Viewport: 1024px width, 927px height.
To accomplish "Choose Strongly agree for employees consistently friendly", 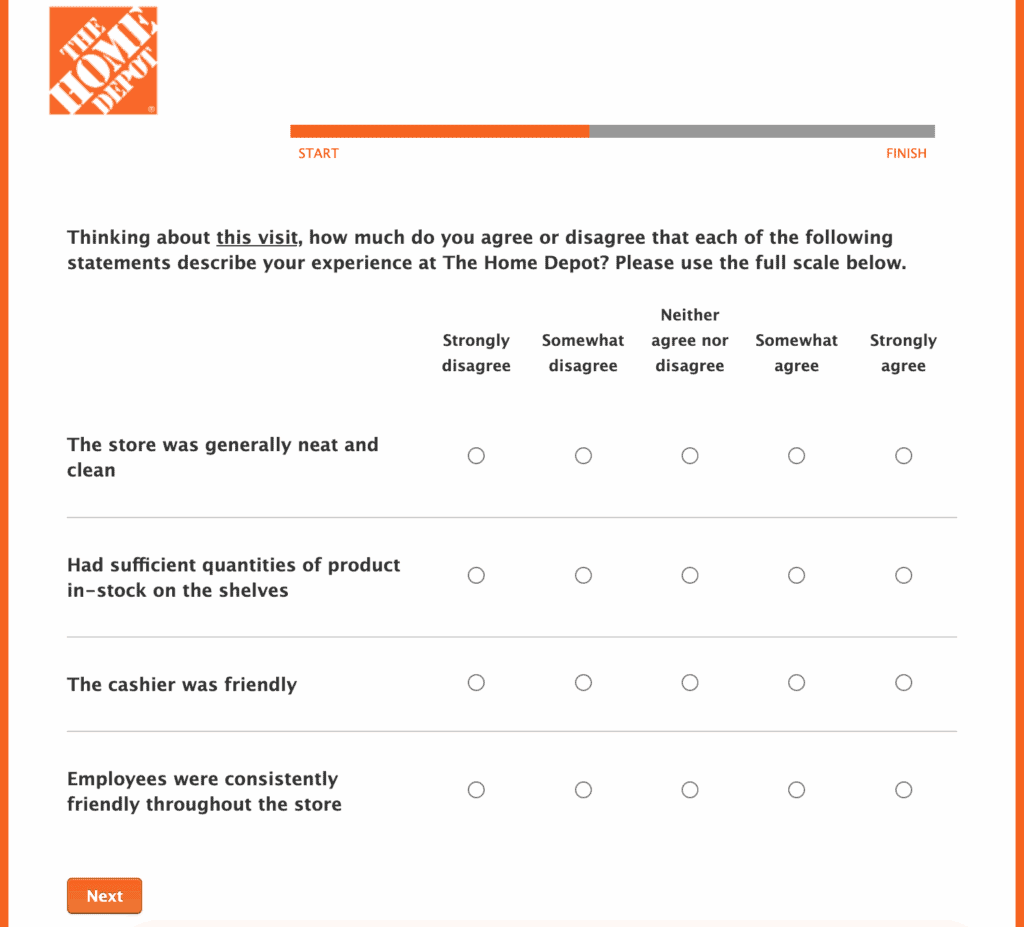I will tap(903, 790).
